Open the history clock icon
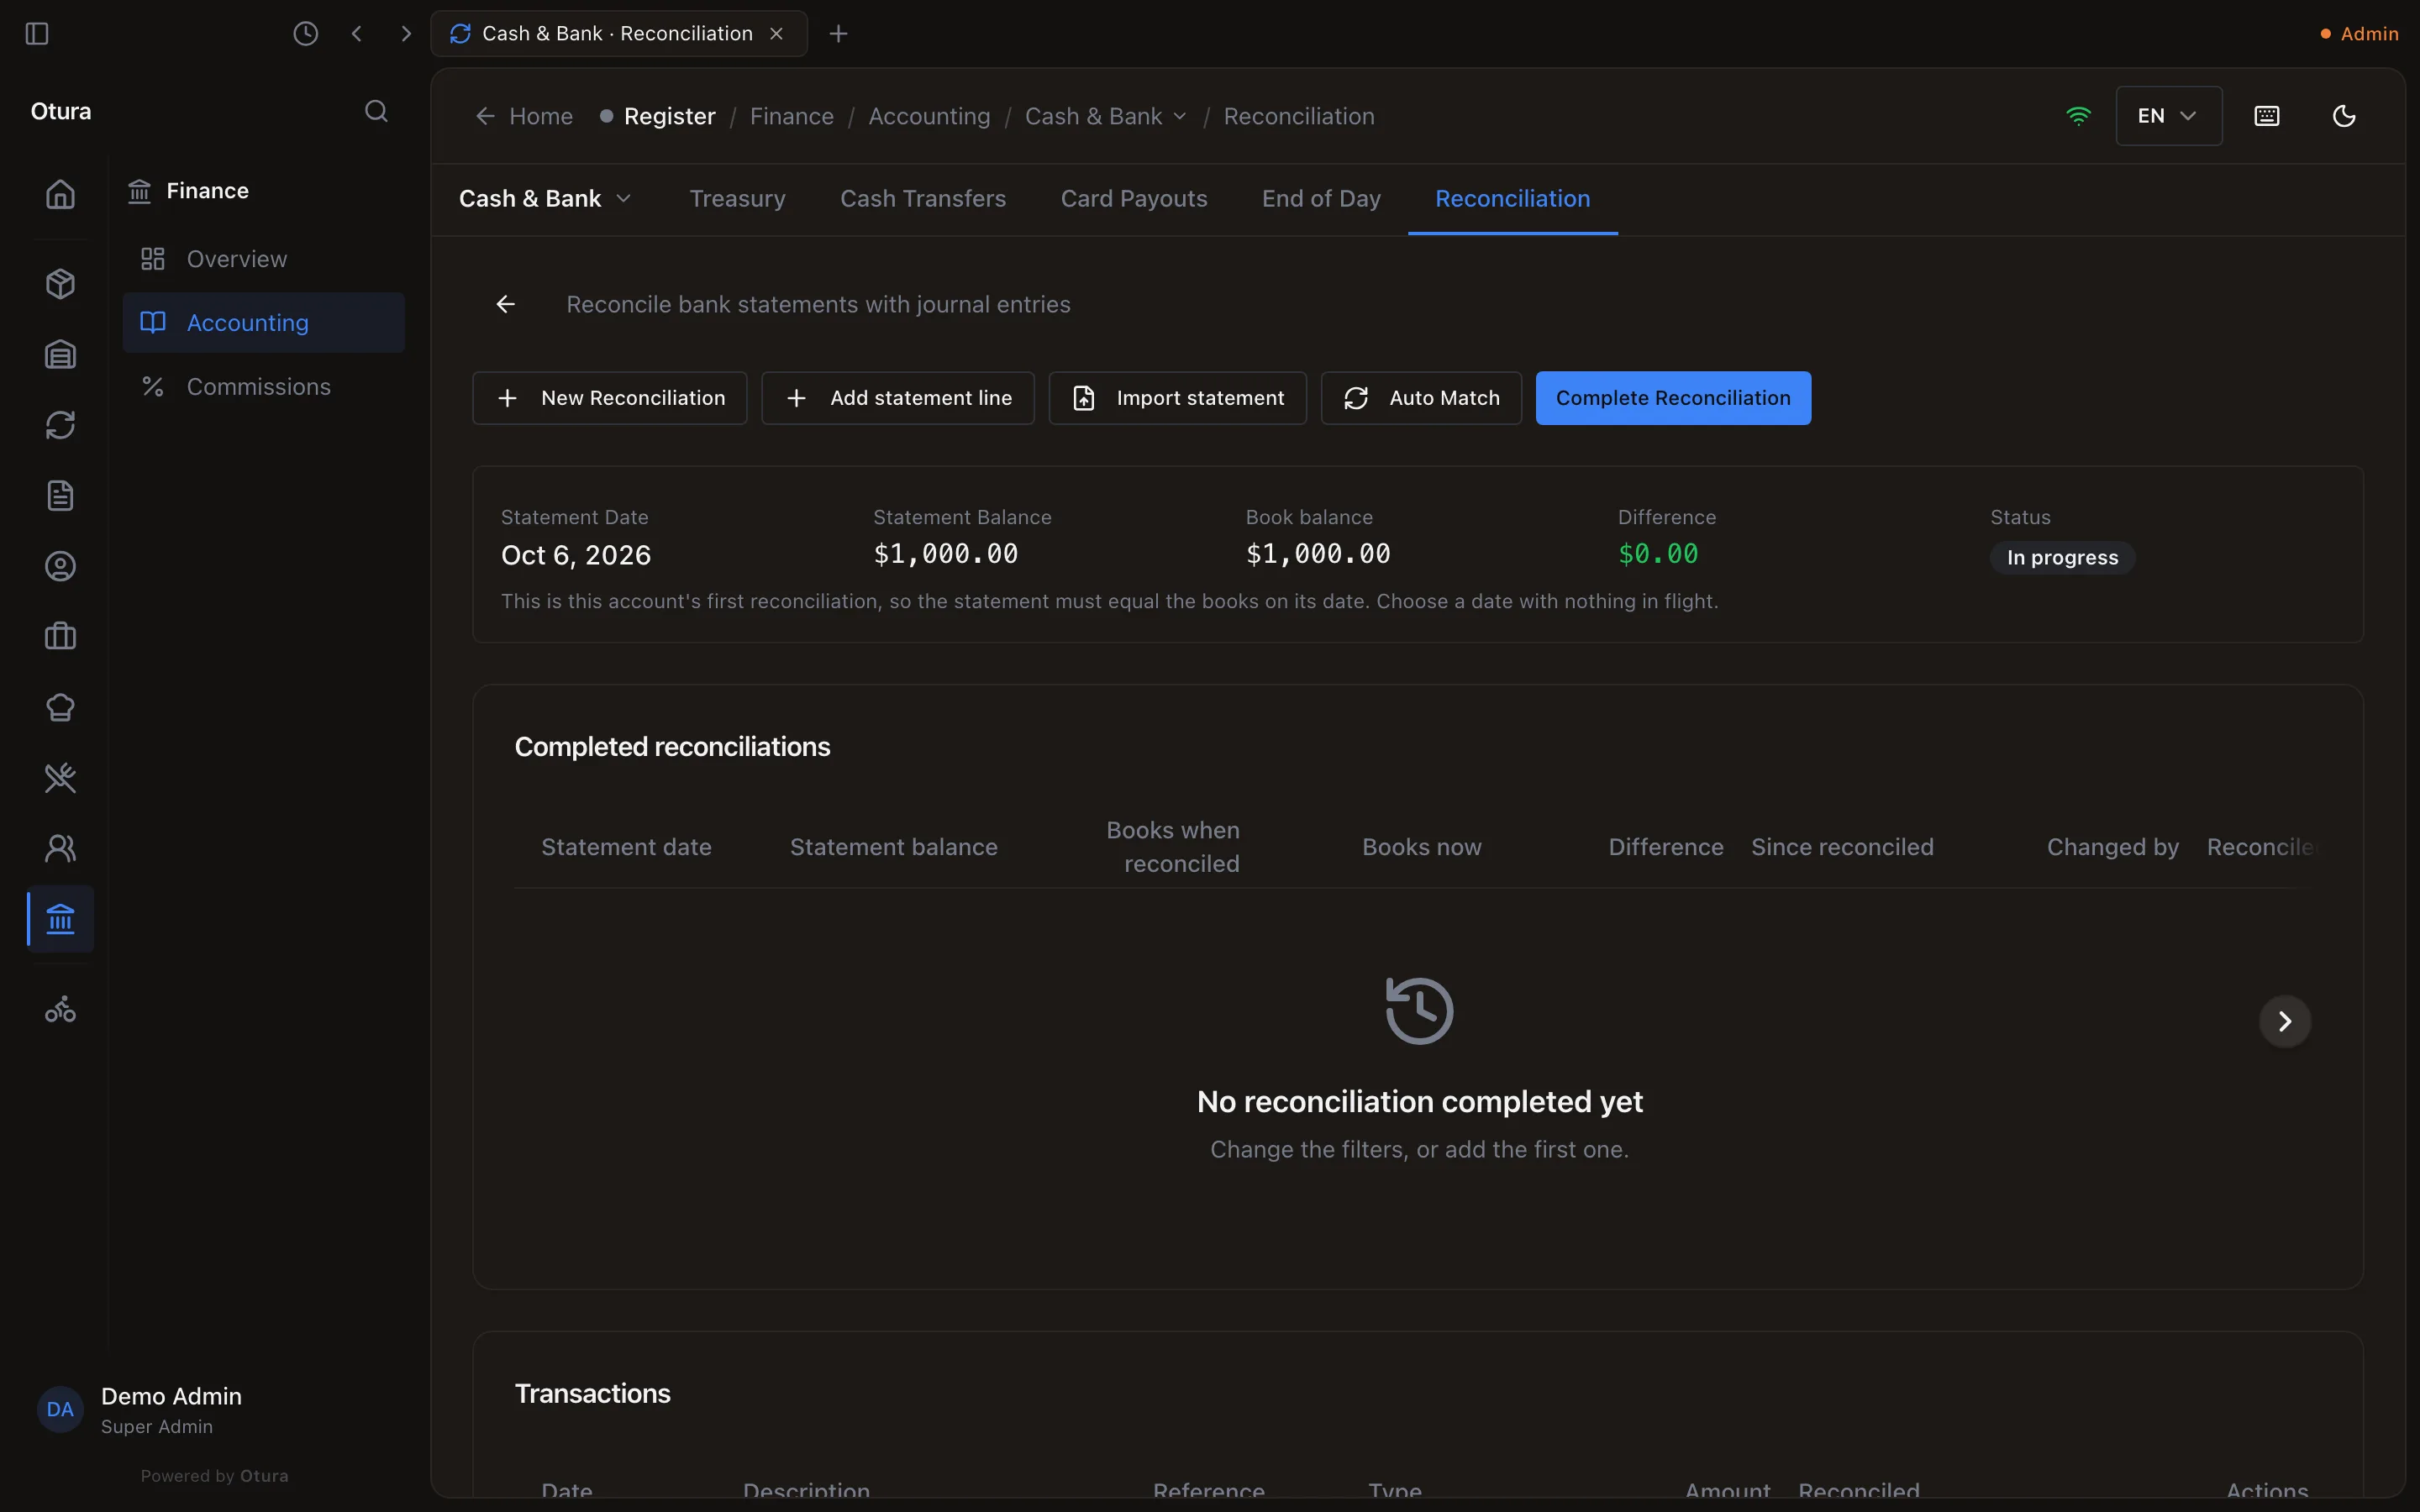The image size is (2420, 1512). click(305, 34)
